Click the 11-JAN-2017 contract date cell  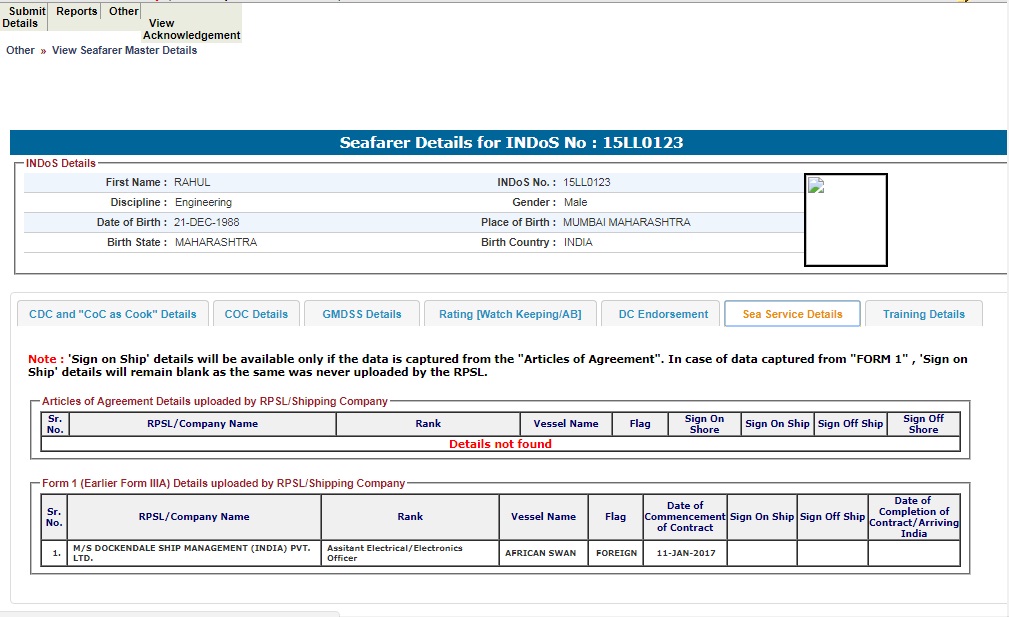point(685,553)
